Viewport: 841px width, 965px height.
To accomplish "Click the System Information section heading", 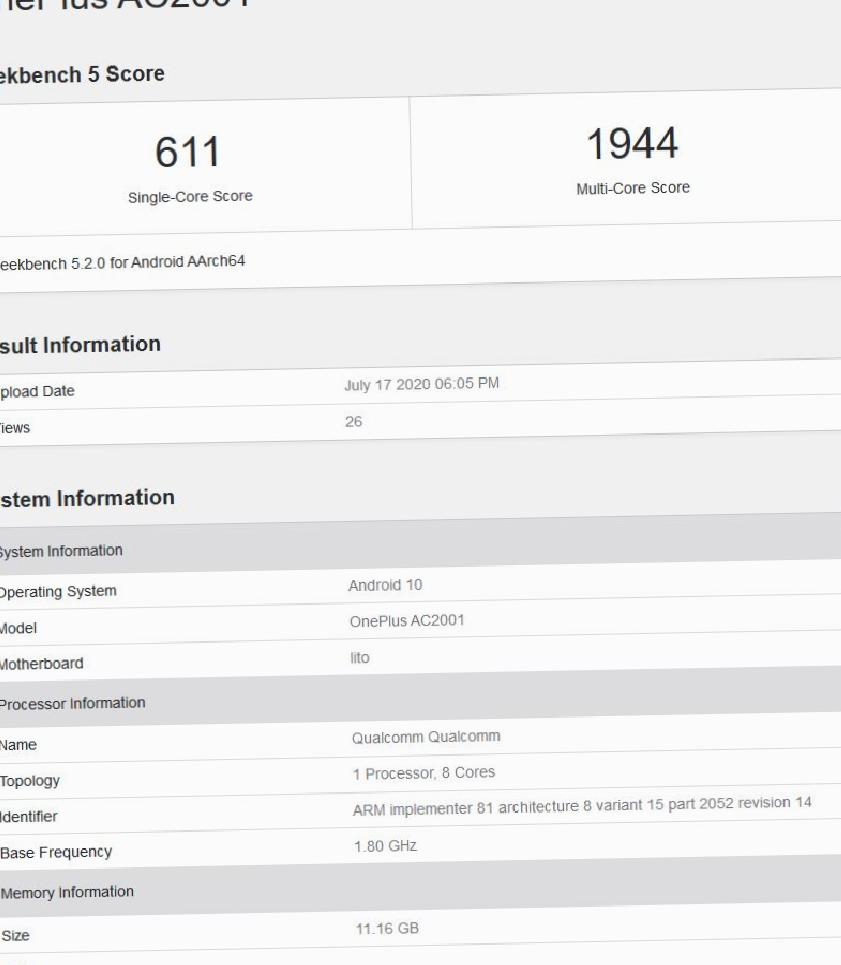I will (x=87, y=498).
